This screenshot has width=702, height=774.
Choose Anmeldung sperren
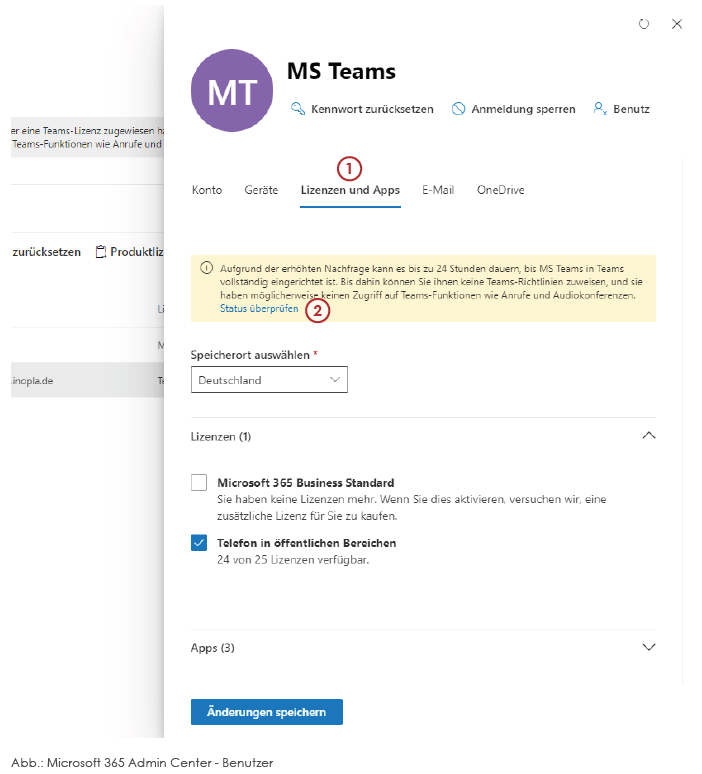523,109
